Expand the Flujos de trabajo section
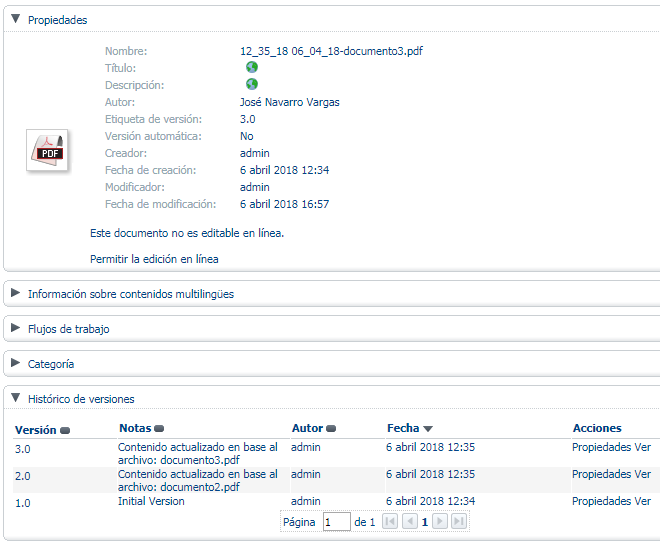This screenshot has height=546, width=660. coord(16,328)
